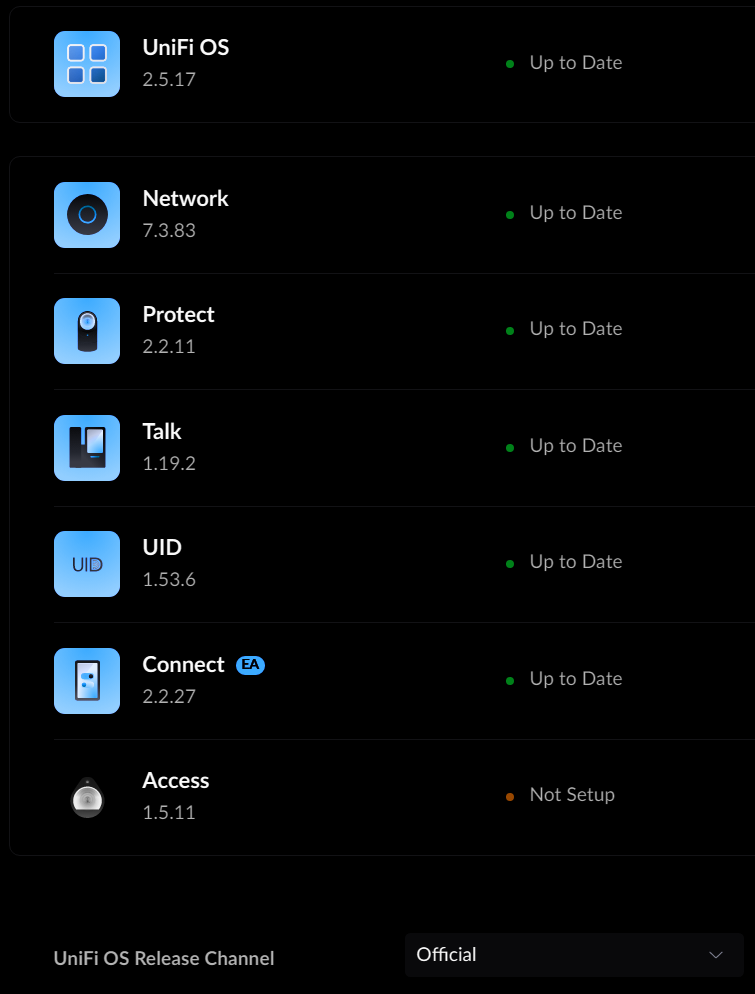Expand the Official release channel selector

574,955
